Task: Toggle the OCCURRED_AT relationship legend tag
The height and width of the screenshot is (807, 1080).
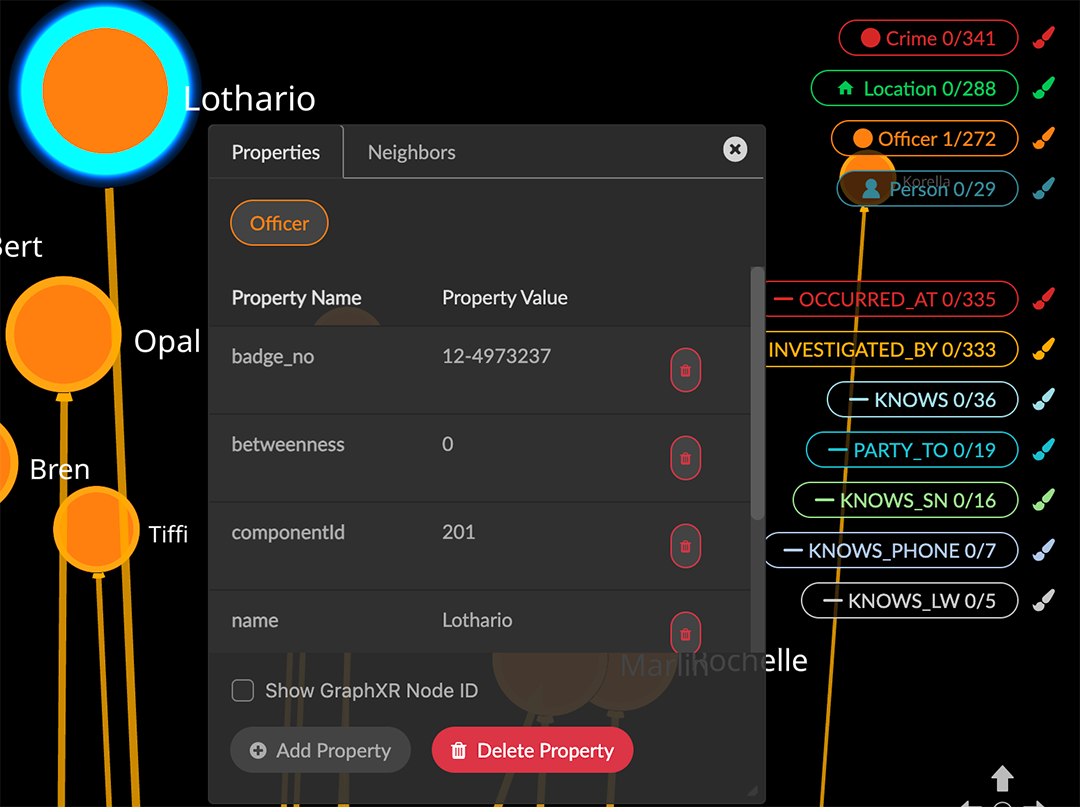Action: [x=895, y=299]
